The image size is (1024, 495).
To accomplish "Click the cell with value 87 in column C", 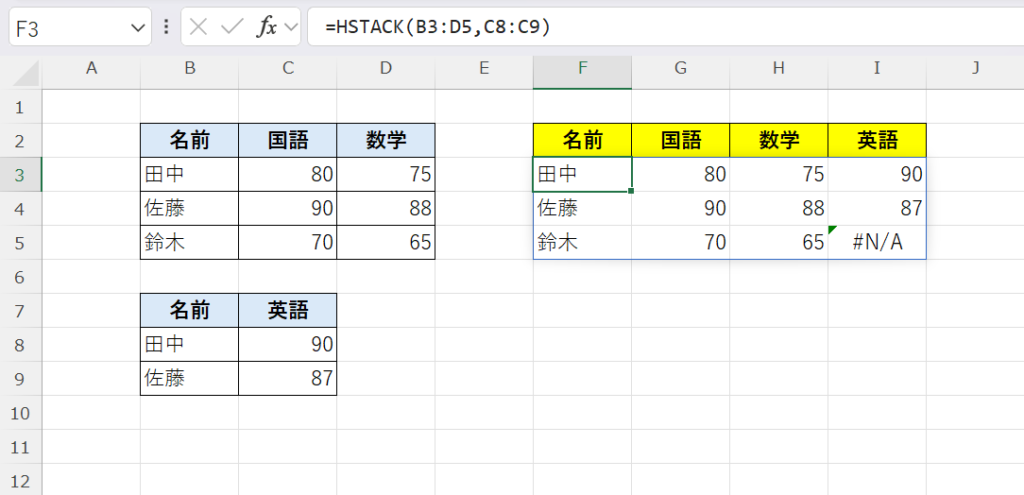I will pyautogui.click(x=287, y=379).
